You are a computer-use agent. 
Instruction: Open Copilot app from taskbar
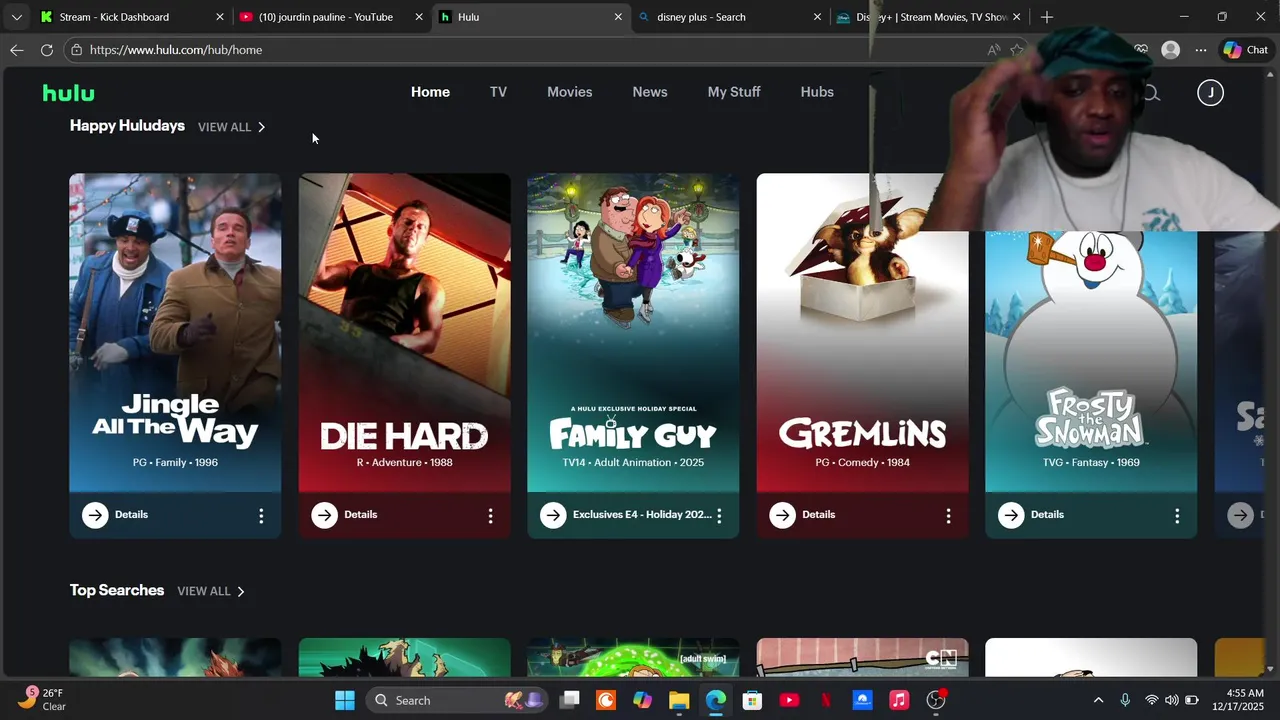point(642,700)
